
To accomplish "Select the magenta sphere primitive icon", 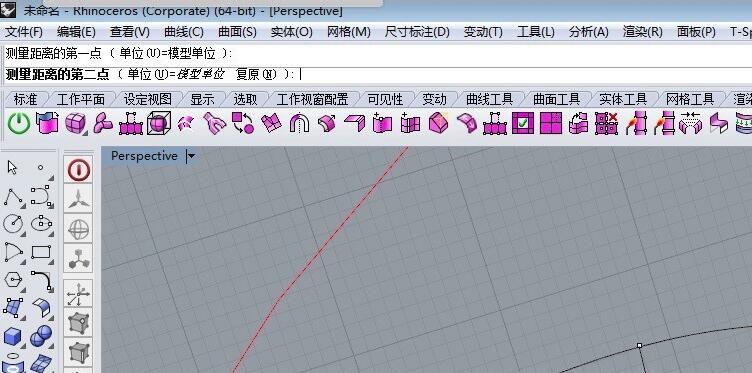I will pos(75,124).
